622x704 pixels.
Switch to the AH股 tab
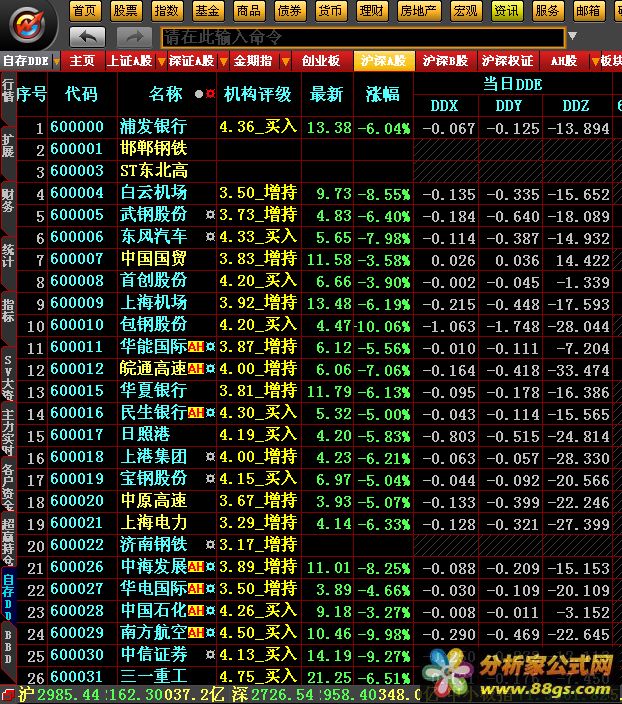click(564, 61)
